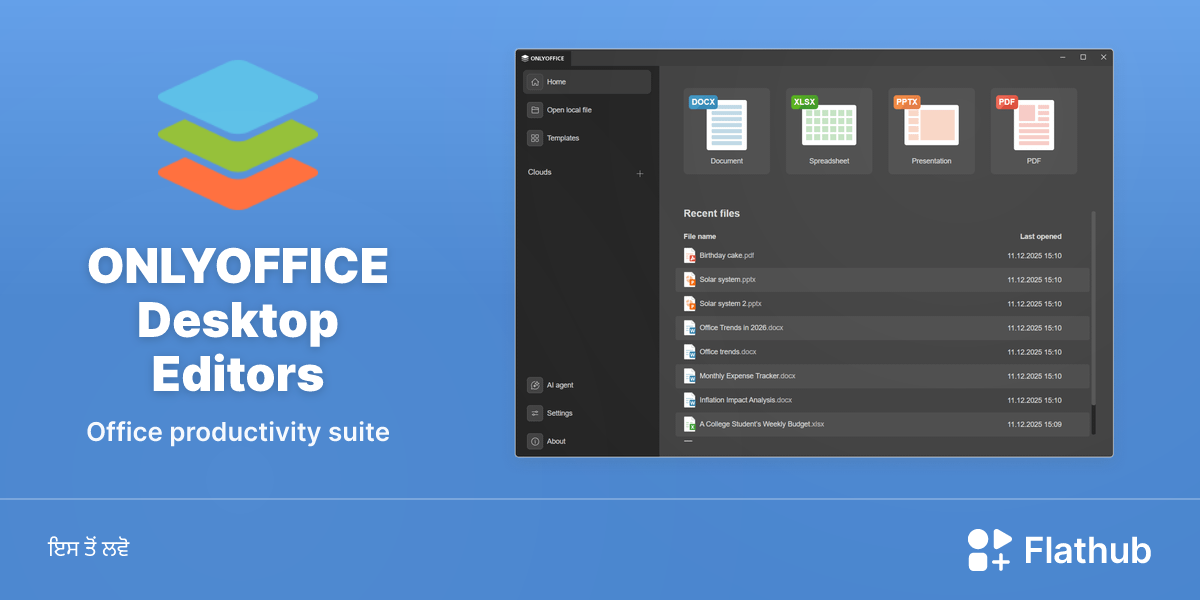
Task: Click the Solar system.pptx file icon
Action: click(689, 280)
